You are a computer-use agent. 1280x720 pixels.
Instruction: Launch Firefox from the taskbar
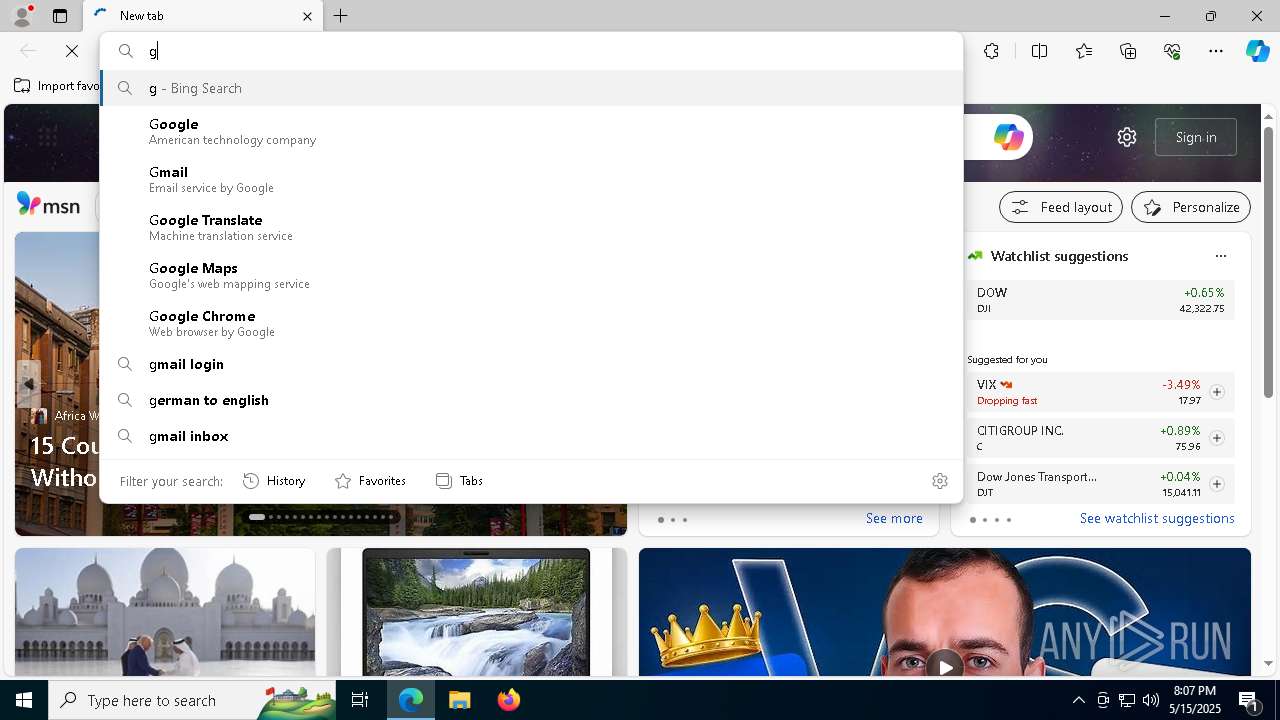coord(508,700)
